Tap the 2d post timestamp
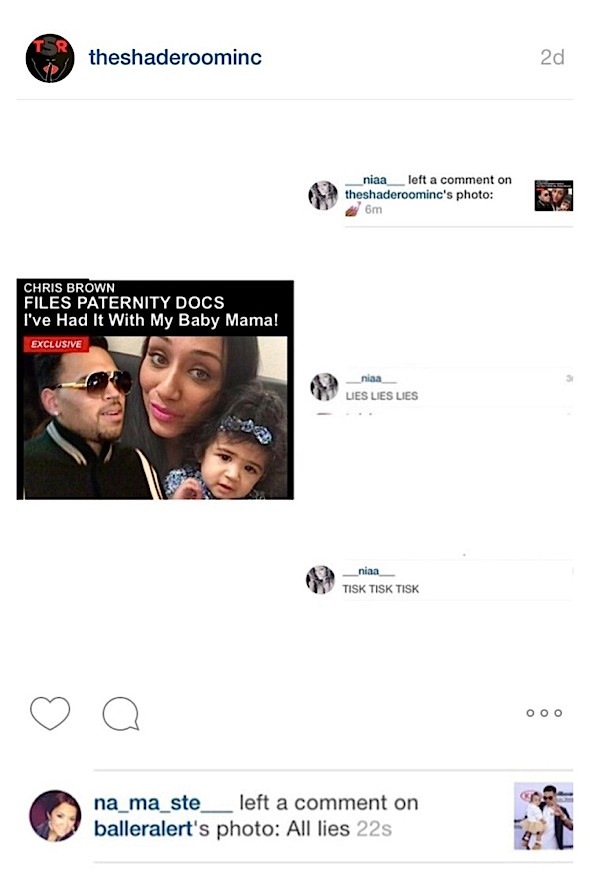The width and height of the screenshot is (590, 885). point(552,57)
